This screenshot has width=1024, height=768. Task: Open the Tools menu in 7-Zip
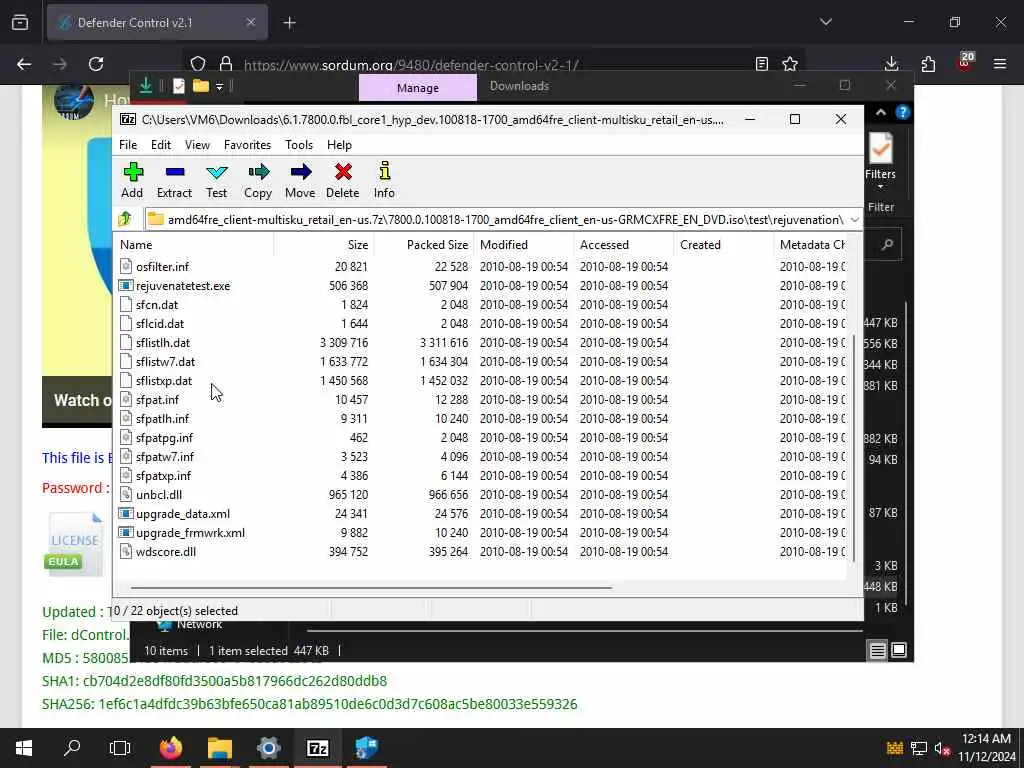coord(299,145)
